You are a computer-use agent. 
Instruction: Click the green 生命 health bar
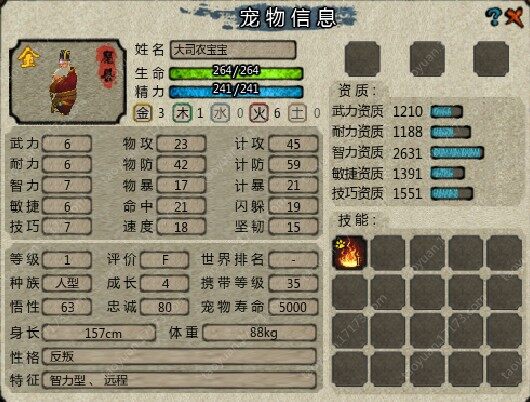click(x=236, y=73)
